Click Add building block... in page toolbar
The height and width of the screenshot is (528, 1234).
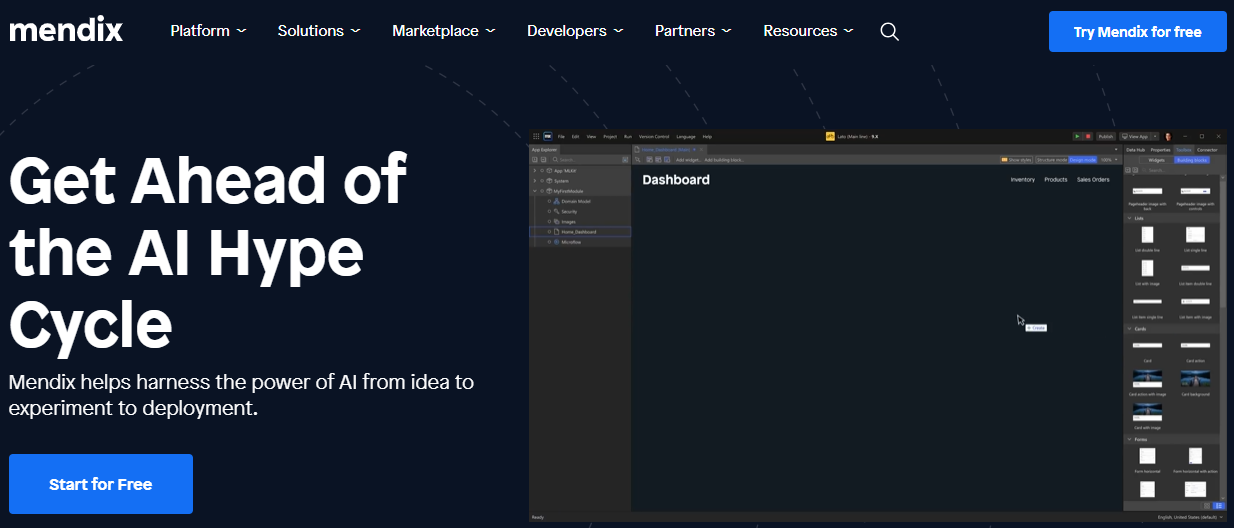click(x=724, y=159)
